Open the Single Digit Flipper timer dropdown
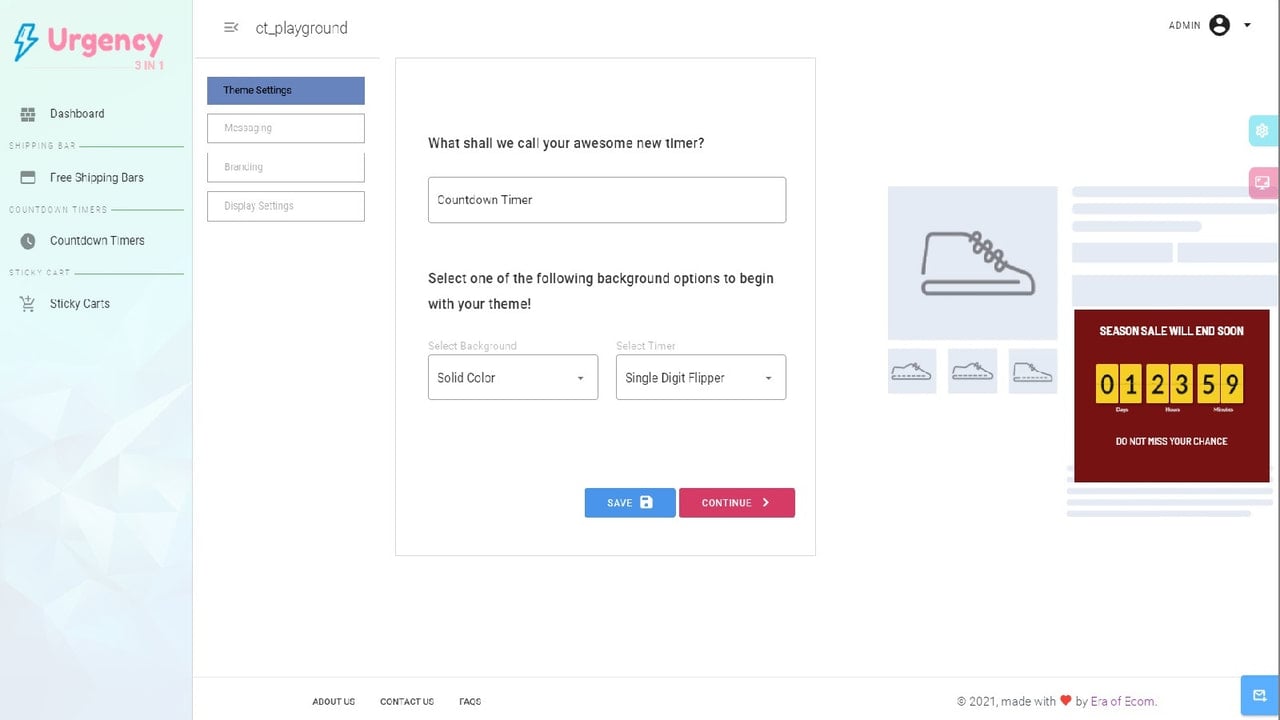Screen dimensions: 1280x720 (x=701, y=377)
